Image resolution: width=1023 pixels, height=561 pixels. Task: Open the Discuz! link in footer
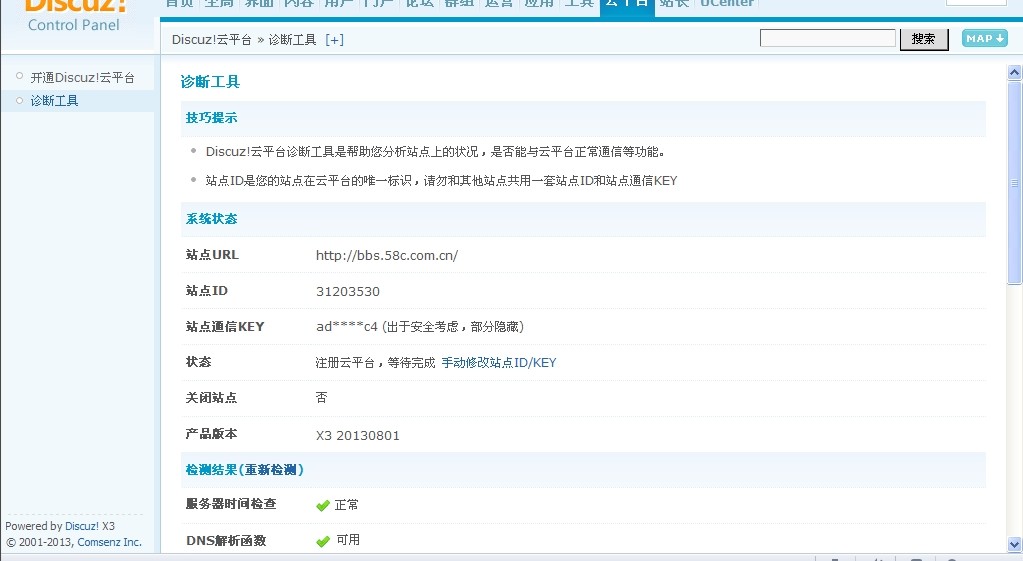coord(82,526)
